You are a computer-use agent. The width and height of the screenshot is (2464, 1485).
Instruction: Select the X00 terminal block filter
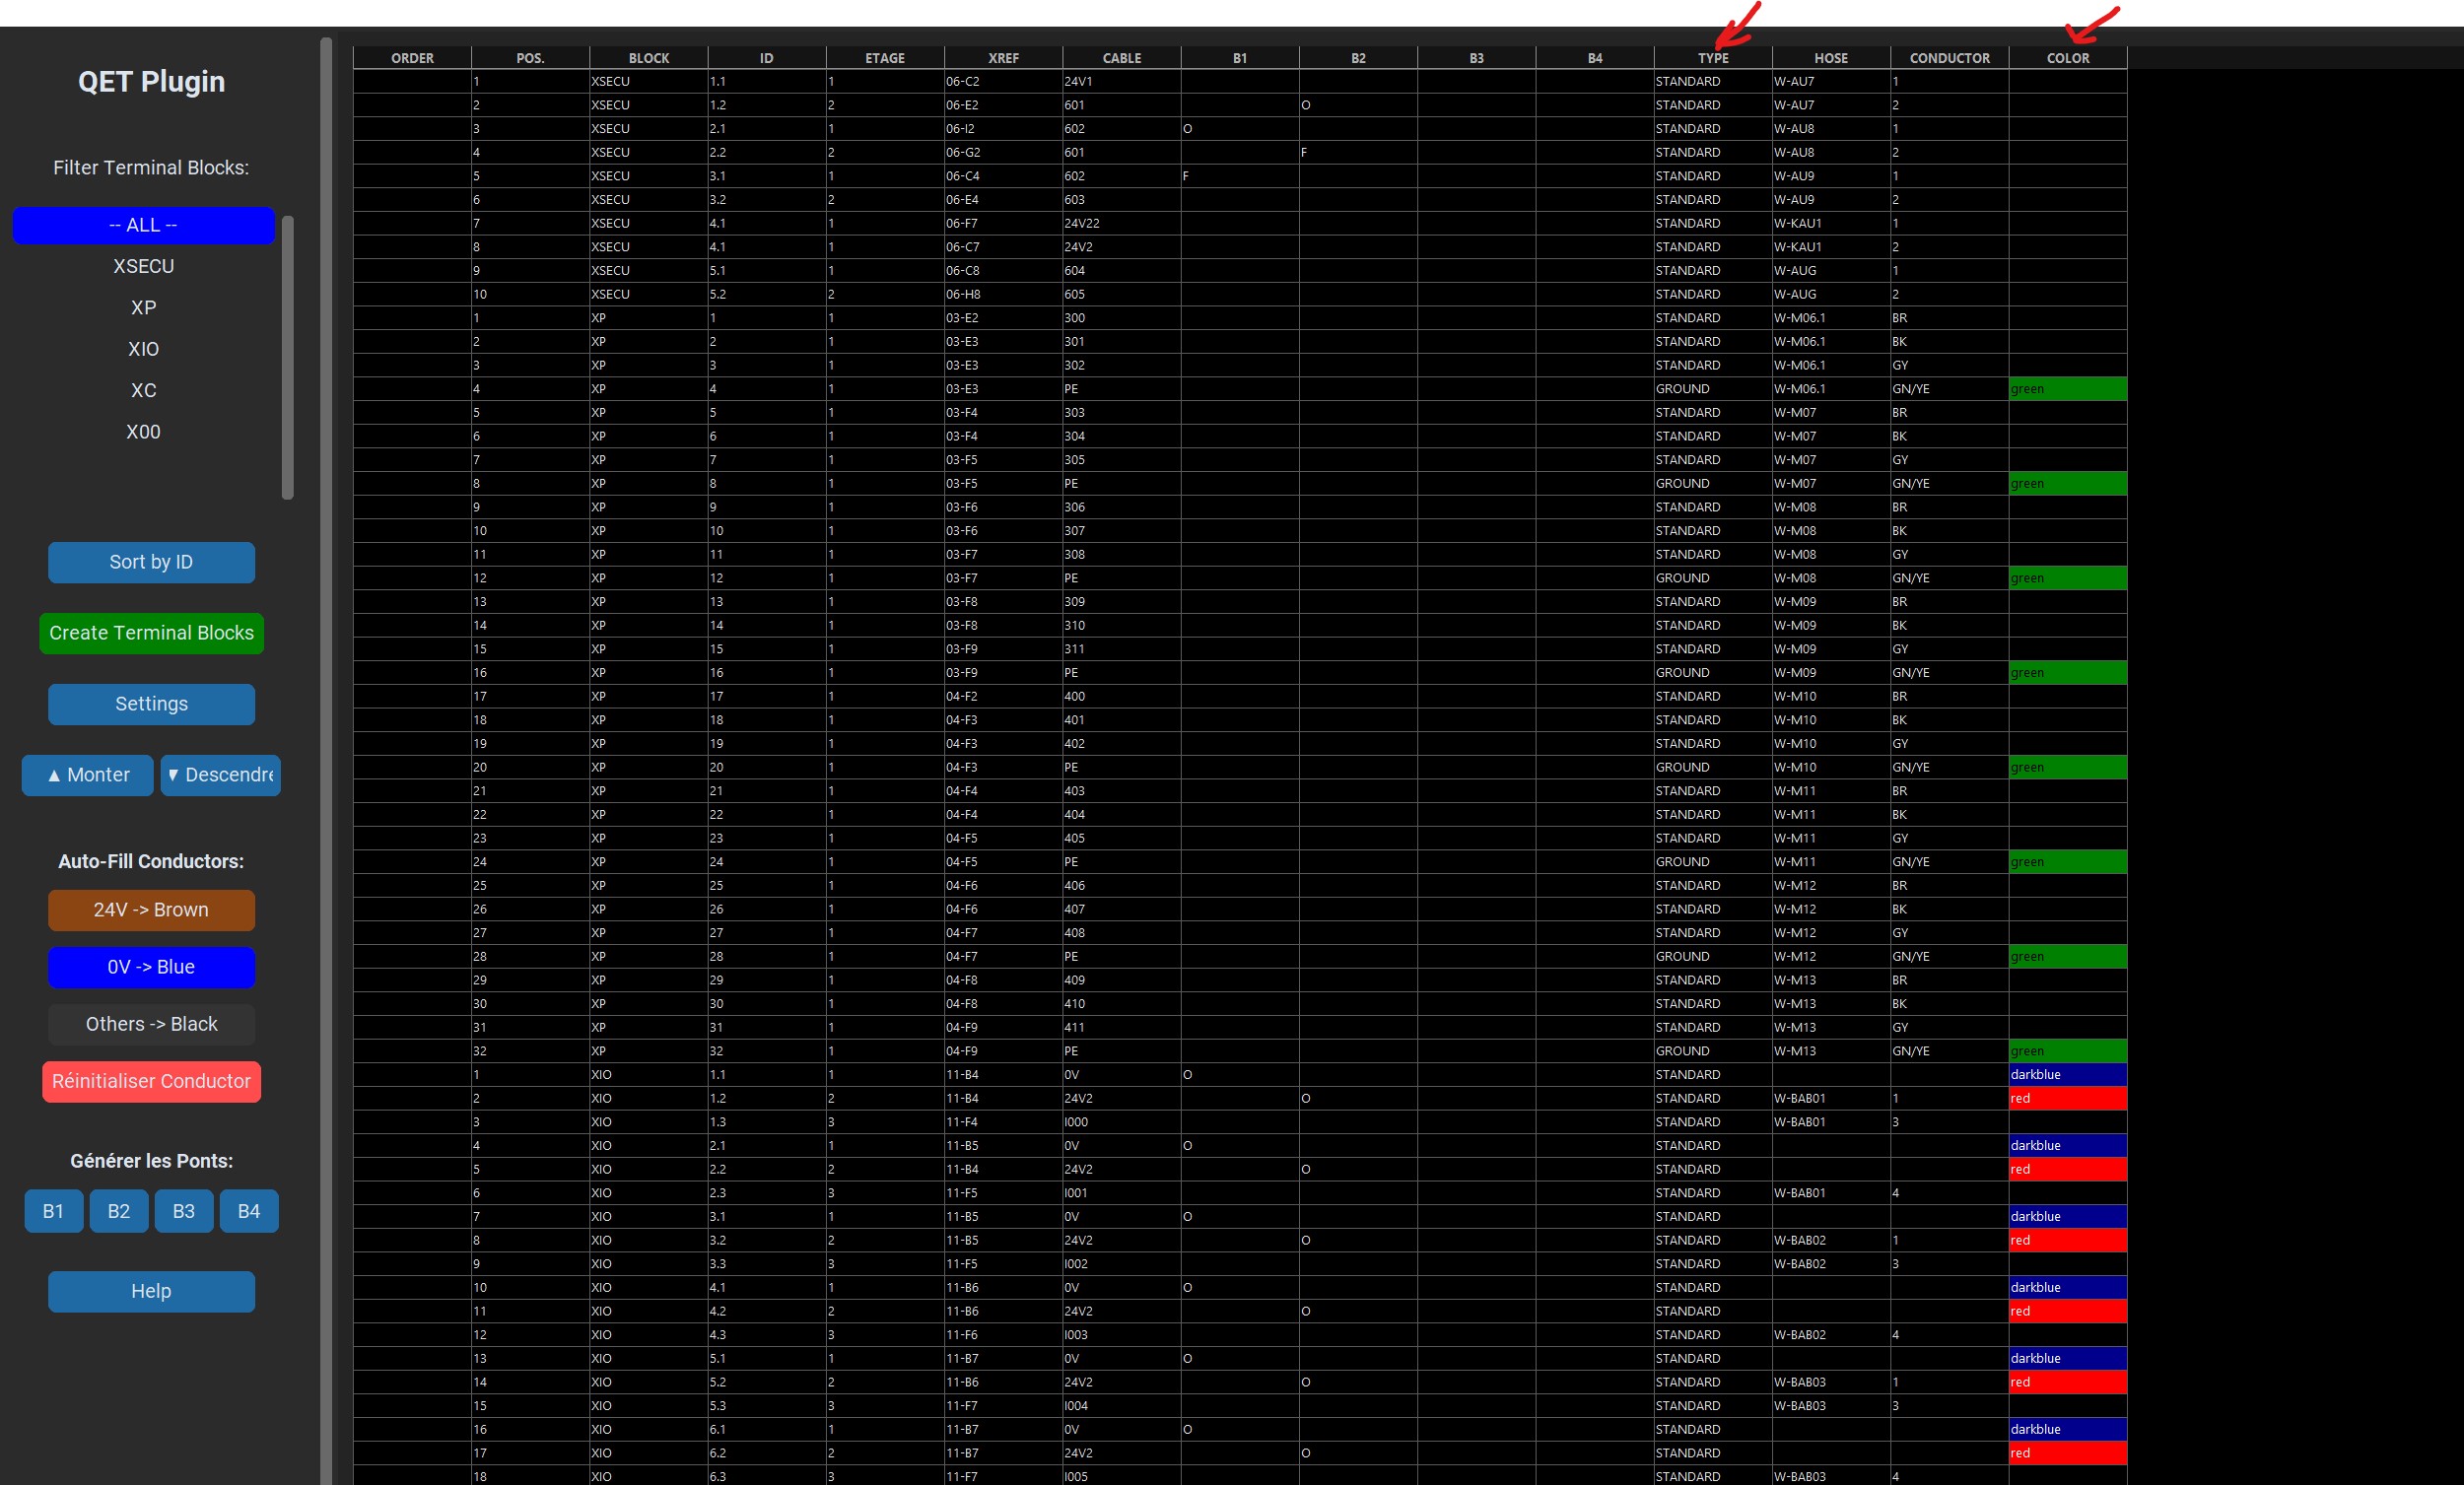click(x=143, y=432)
